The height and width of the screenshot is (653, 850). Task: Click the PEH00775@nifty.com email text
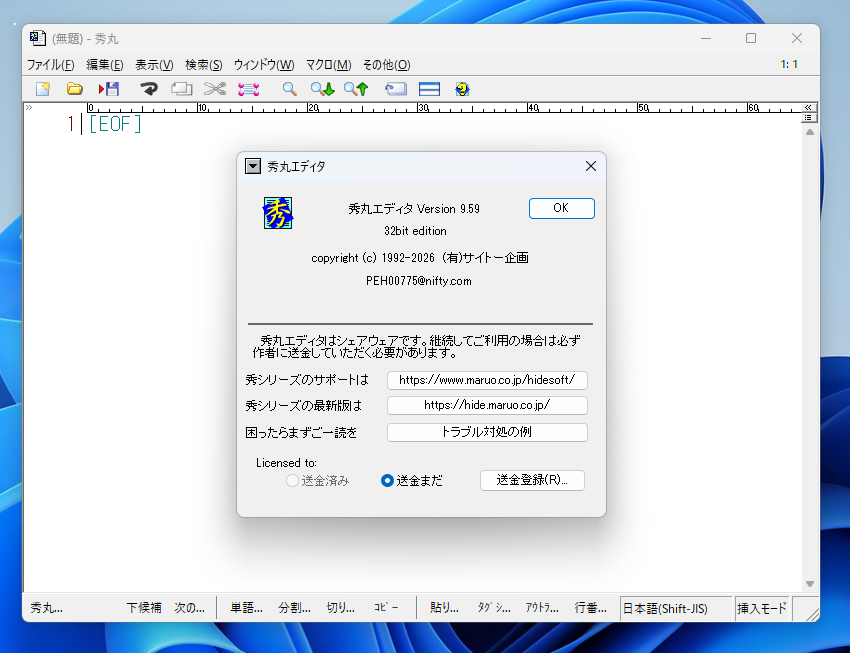(x=418, y=281)
